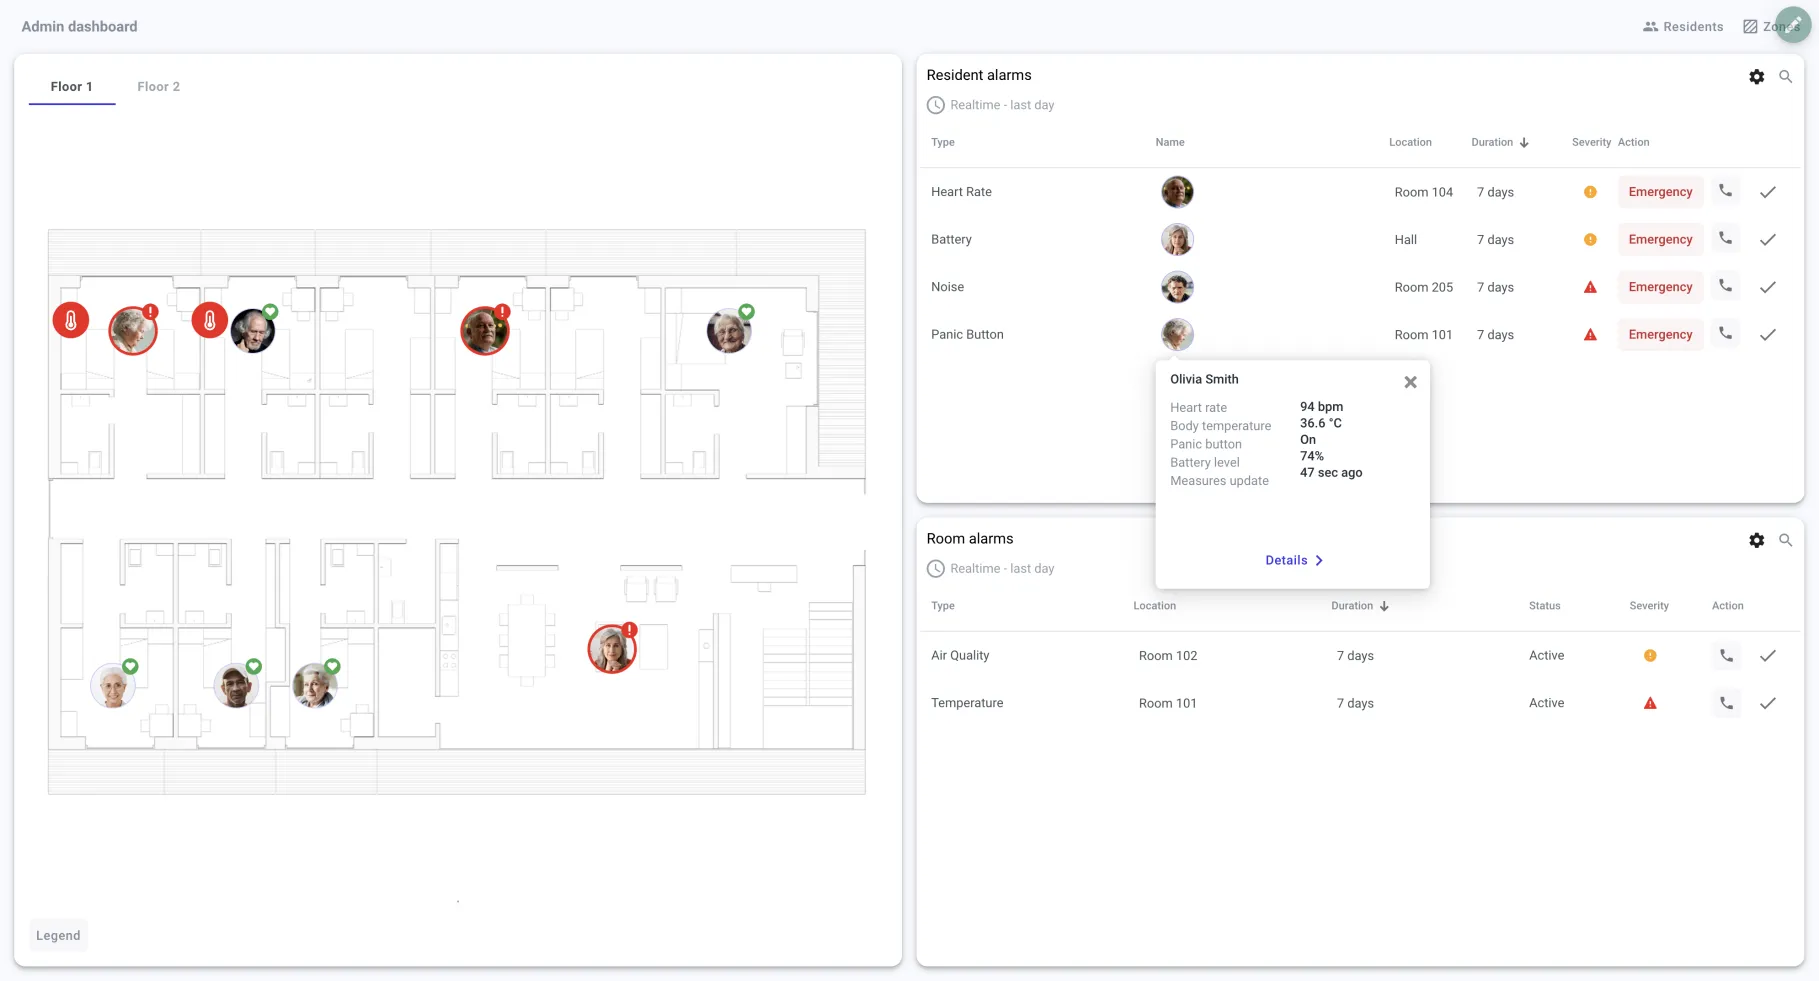Open the Zones view

pos(1763,26)
